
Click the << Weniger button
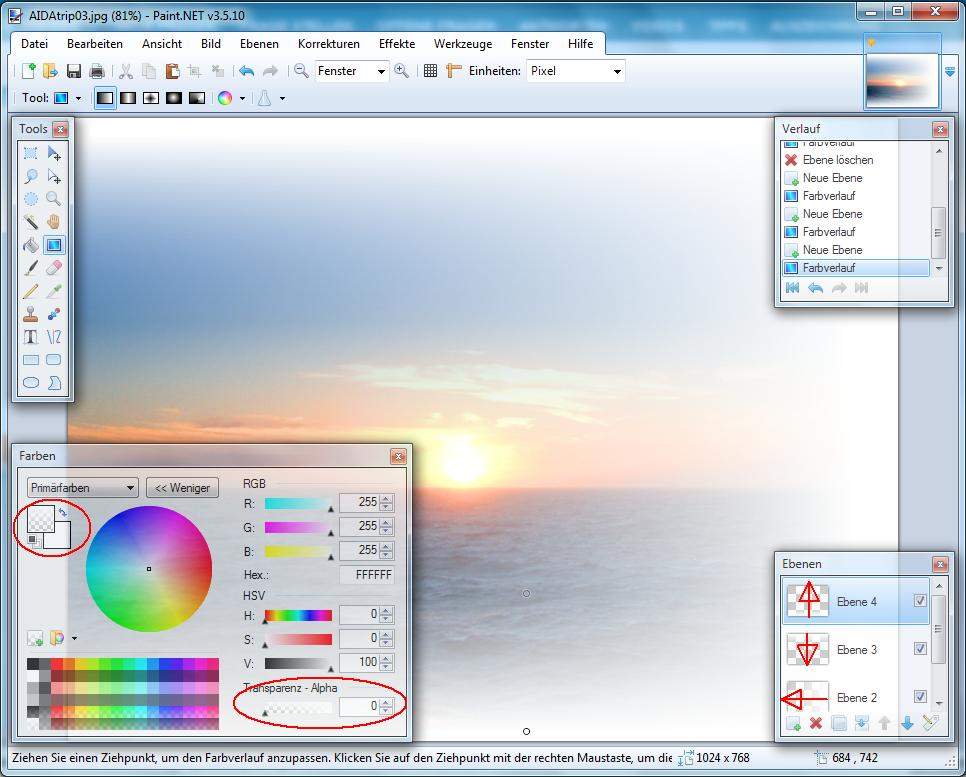182,488
